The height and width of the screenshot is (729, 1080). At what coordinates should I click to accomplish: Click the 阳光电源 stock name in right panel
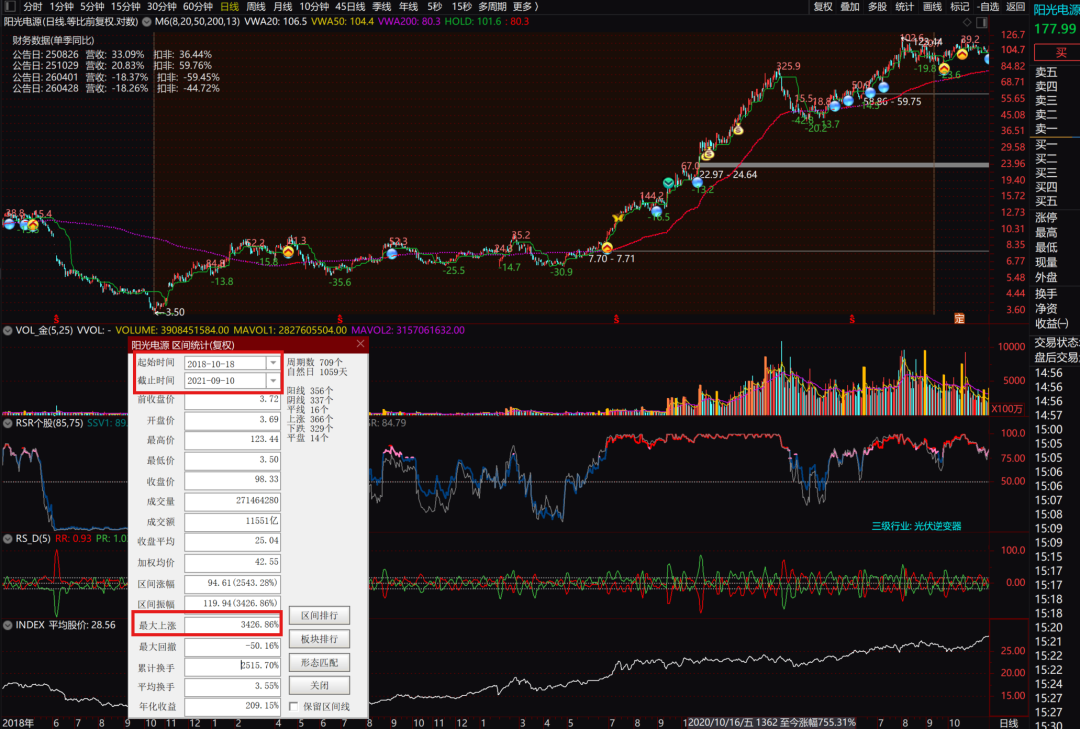coord(1057,10)
